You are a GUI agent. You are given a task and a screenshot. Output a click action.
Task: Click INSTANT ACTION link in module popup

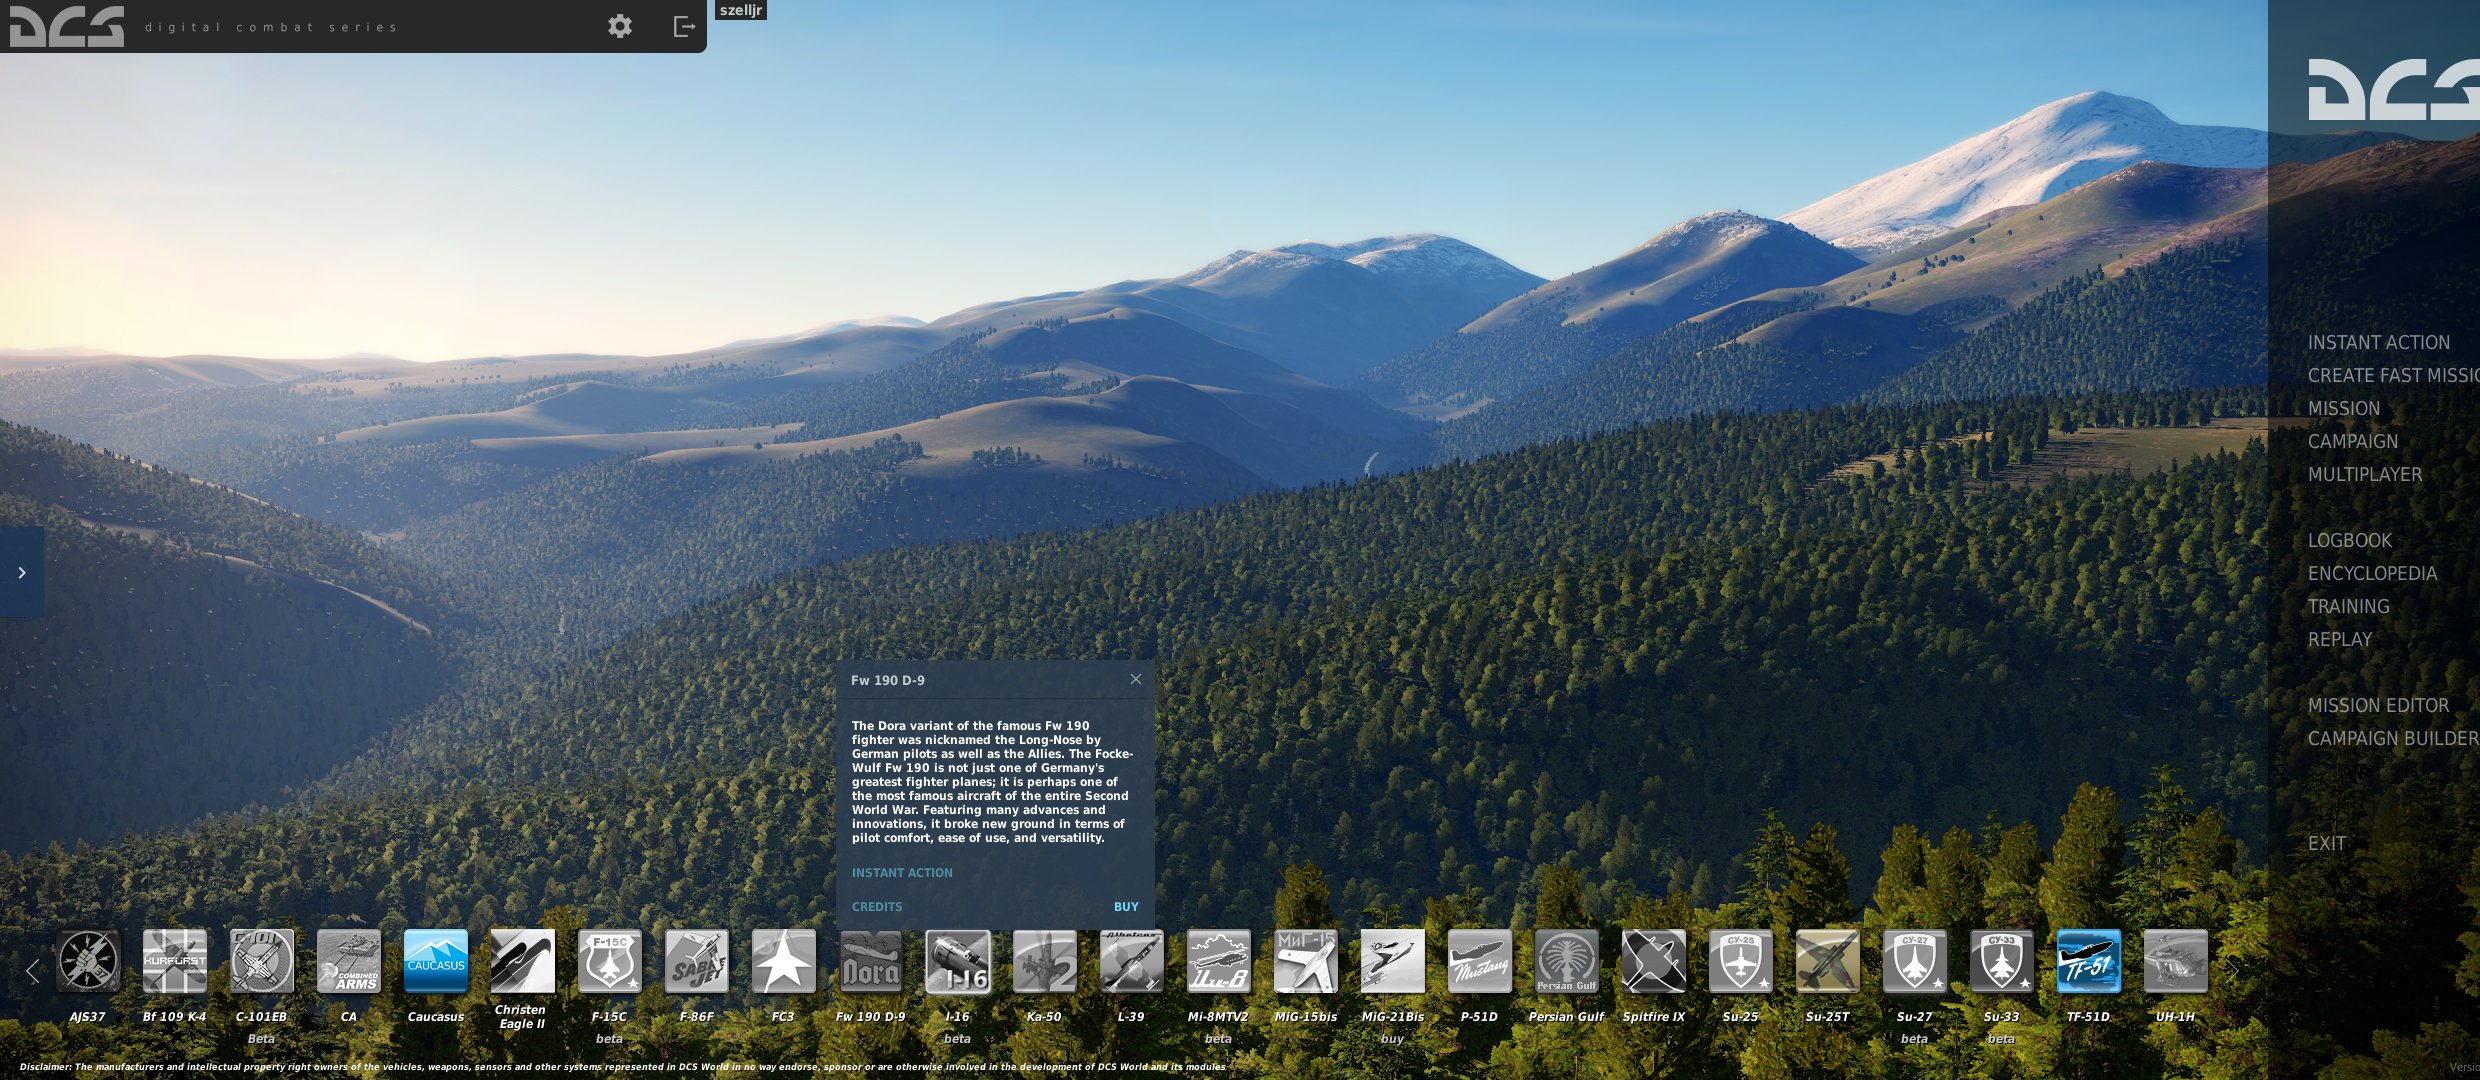tap(902, 873)
